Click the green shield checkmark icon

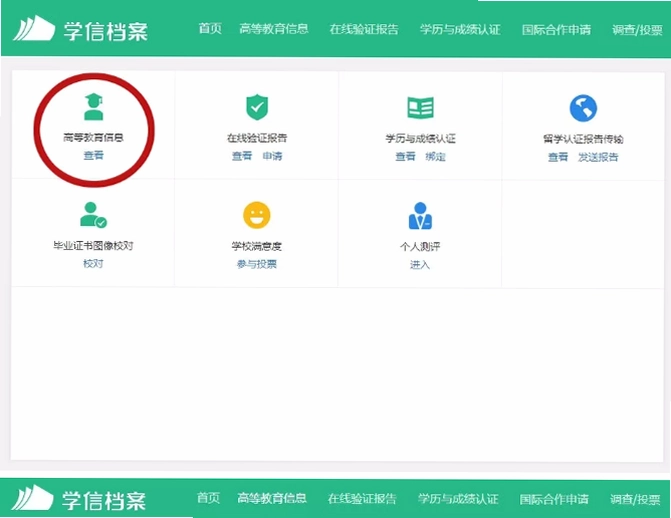point(257,107)
